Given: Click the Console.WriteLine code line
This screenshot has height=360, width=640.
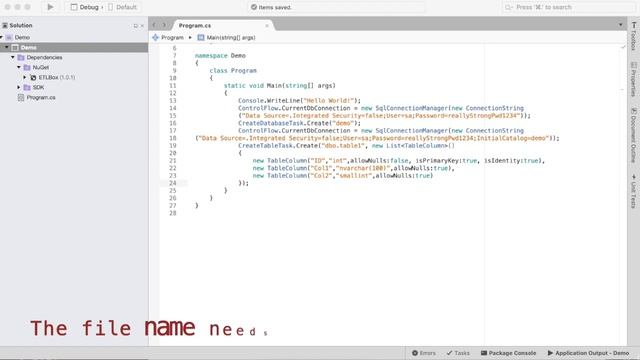Looking at the screenshot, I should tap(299, 100).
